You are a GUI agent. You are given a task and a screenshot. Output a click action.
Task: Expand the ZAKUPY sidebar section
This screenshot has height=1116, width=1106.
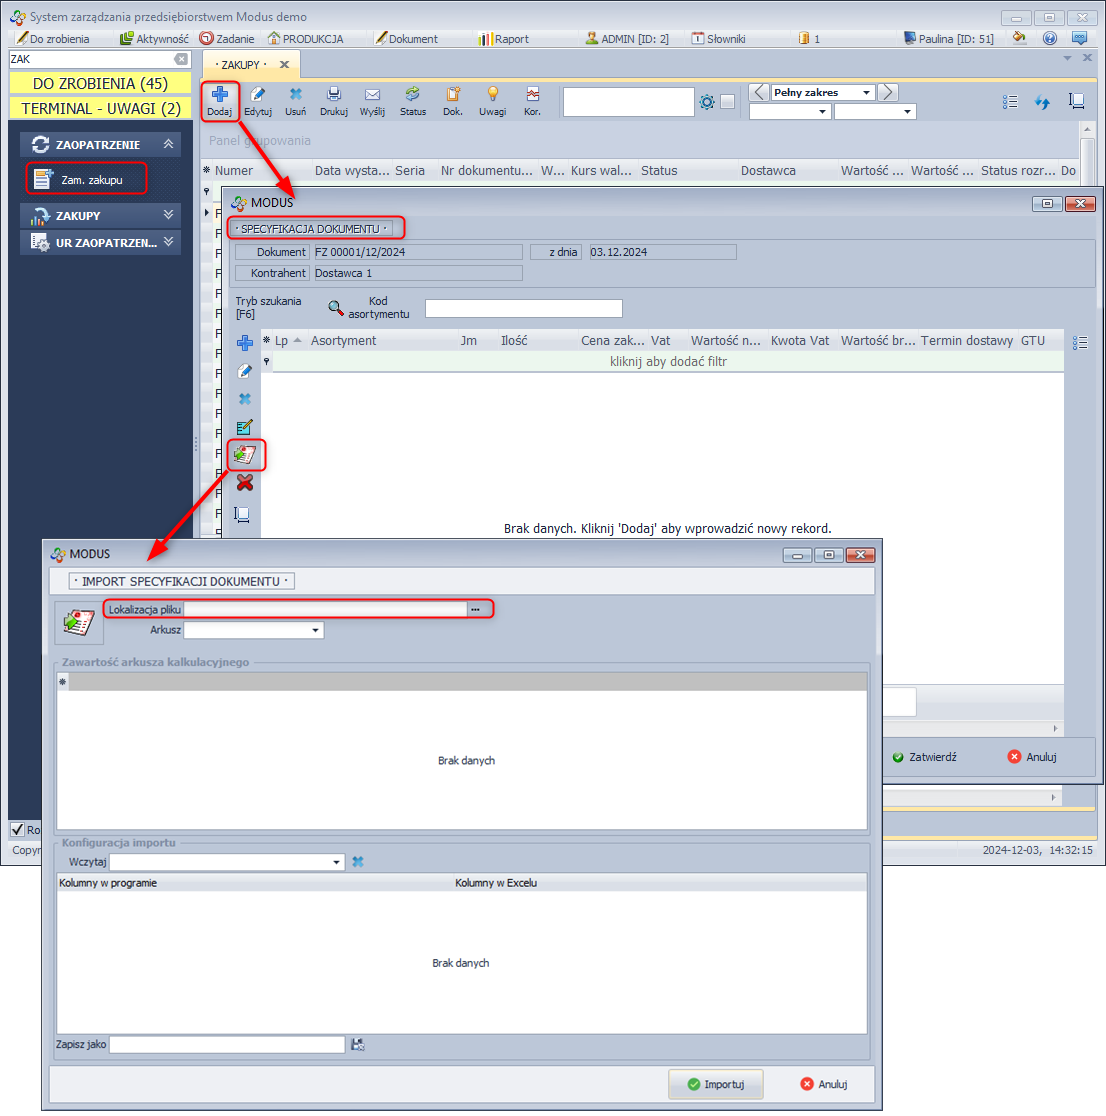tap(169, 214)
